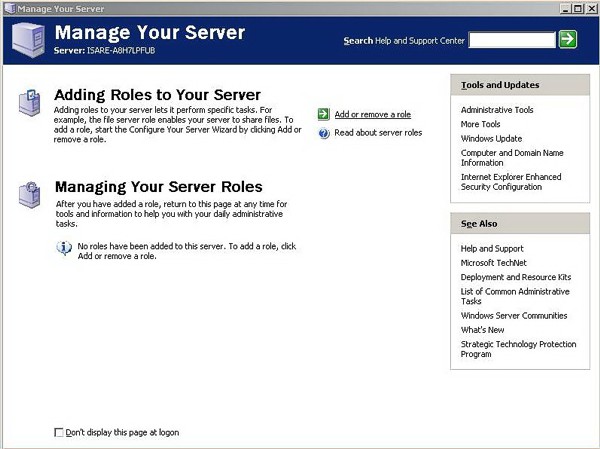This screenshot has width=600, height=449.
Task: Open List of Common Administrative Tasks
Action: click(x=515, y=296)
